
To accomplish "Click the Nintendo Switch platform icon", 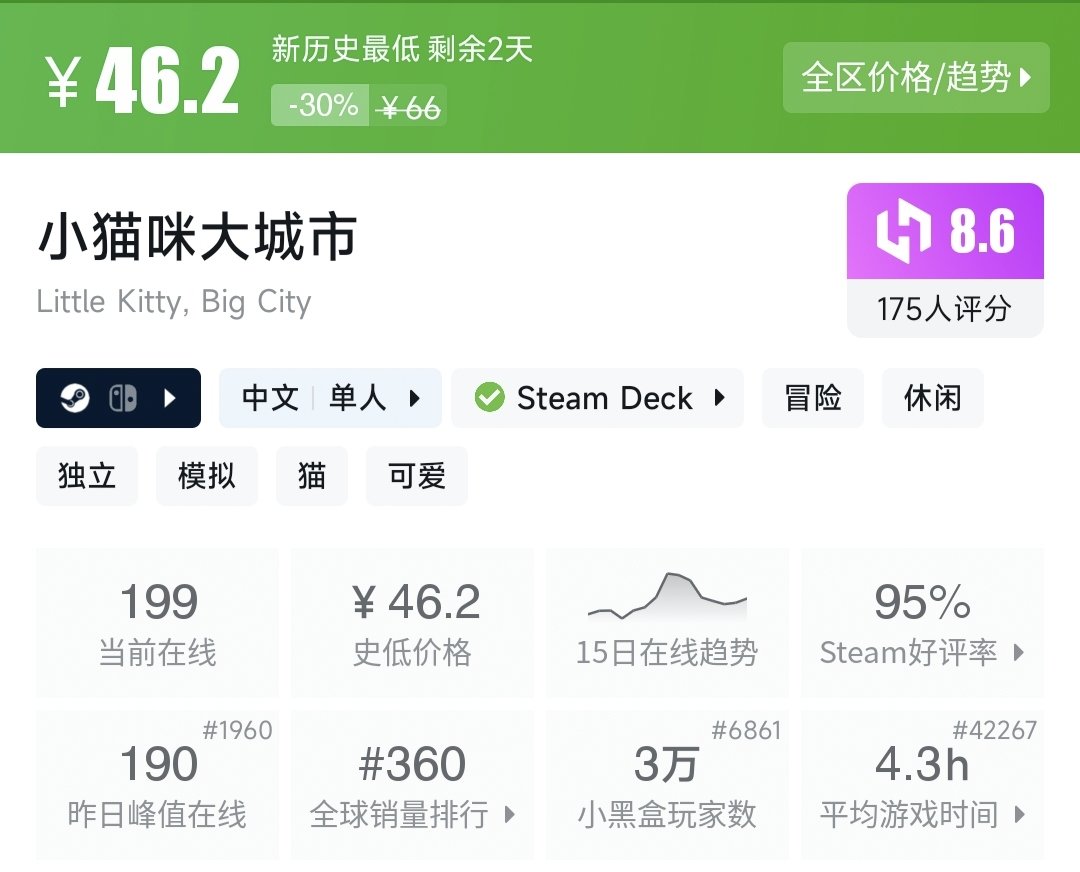I will [x=123, y=398].
